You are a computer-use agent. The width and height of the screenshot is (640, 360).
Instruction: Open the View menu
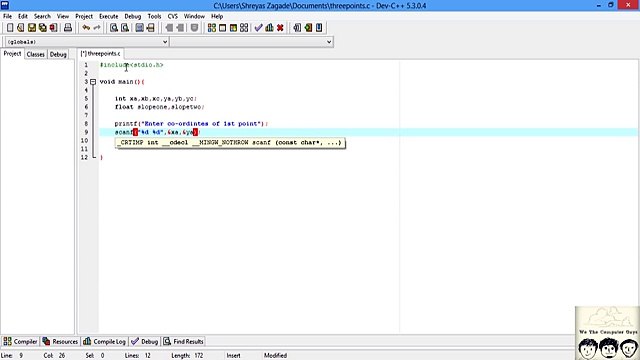62,16
